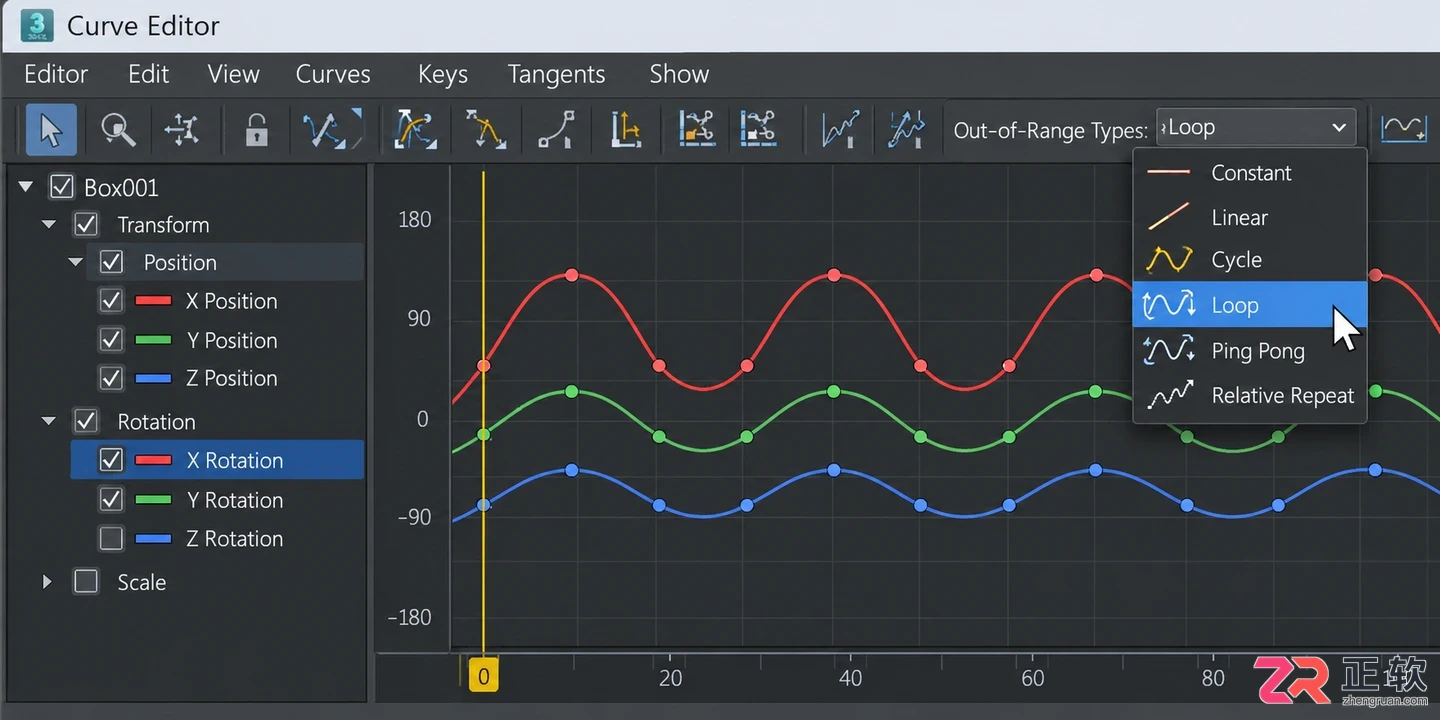
Task: Click the wave curve icon right of Loop dropdown
Action: 1403,128
